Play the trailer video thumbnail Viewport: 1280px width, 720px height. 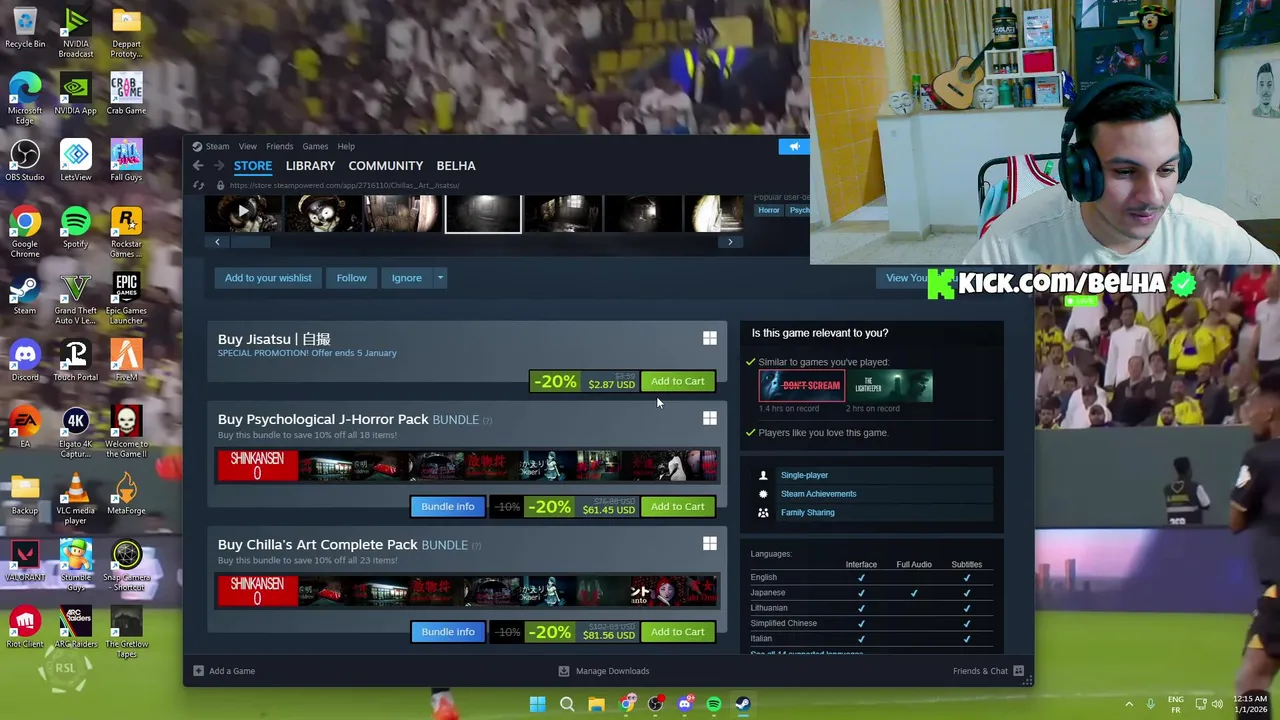[243, 213]
